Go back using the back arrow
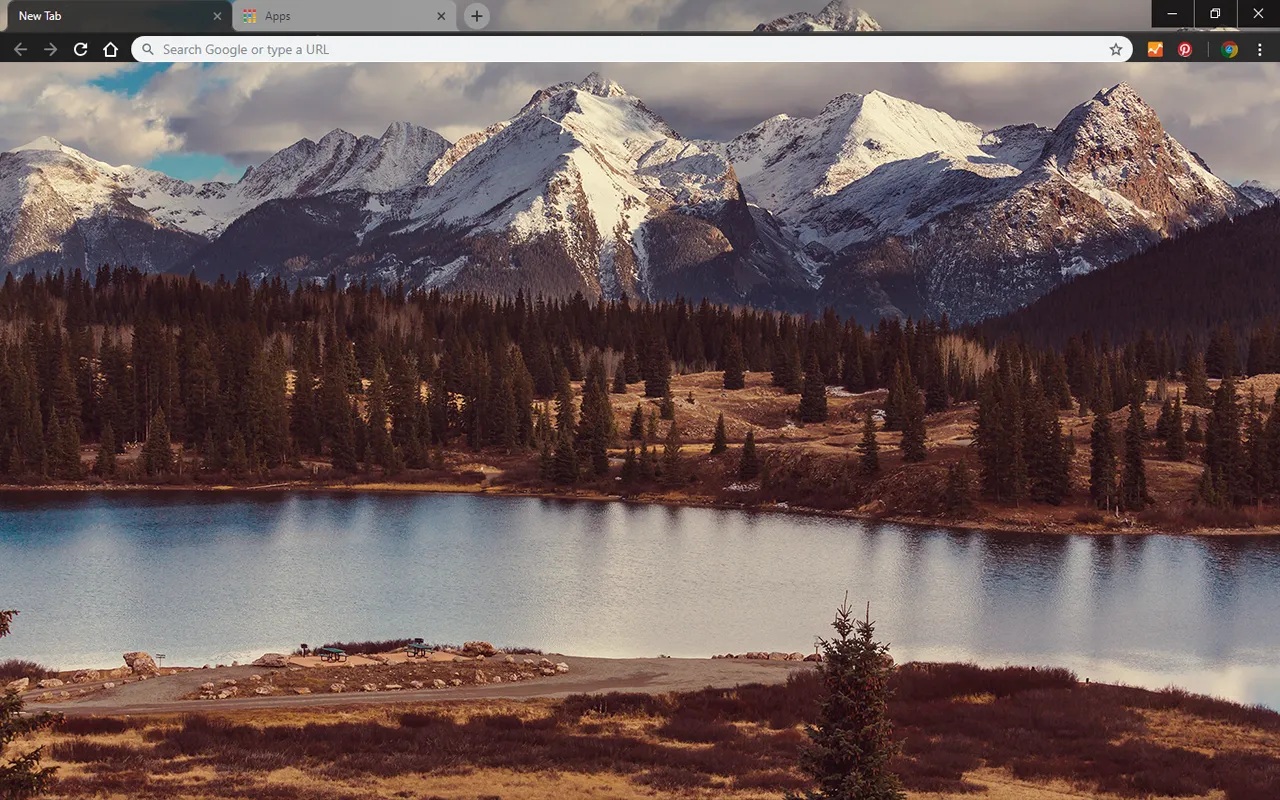 (x=20, y=49)
